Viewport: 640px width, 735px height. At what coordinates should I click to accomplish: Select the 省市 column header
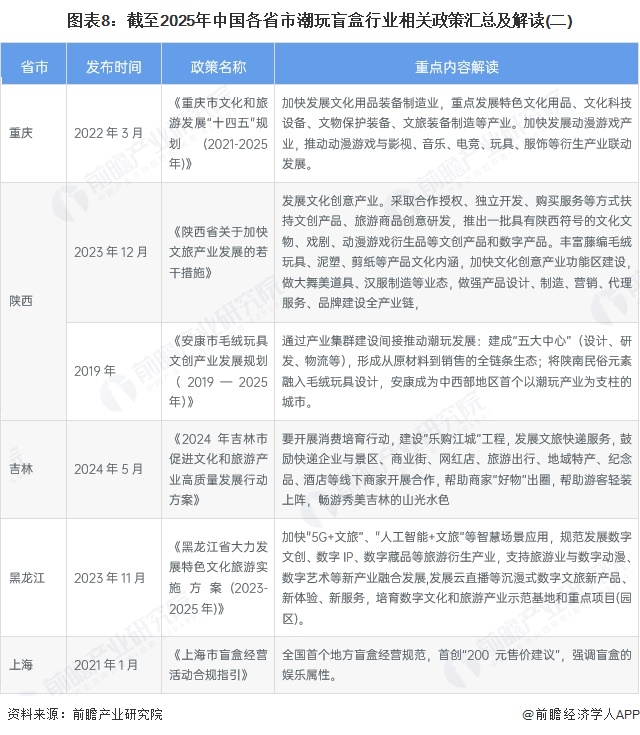coord(33,66)
